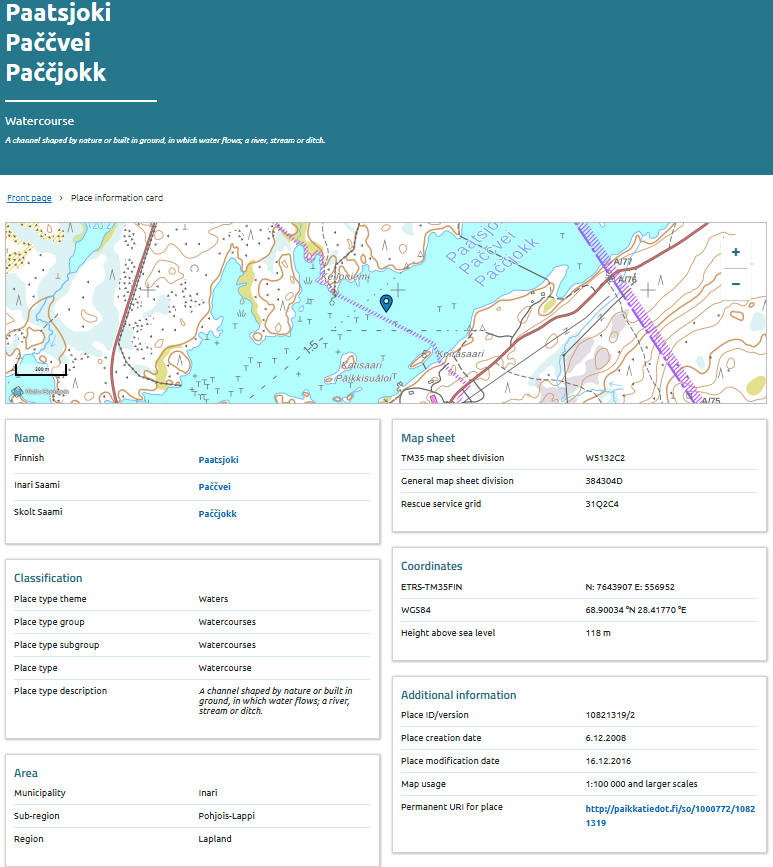Click the italic place type description in Classification

pos(275,701)
